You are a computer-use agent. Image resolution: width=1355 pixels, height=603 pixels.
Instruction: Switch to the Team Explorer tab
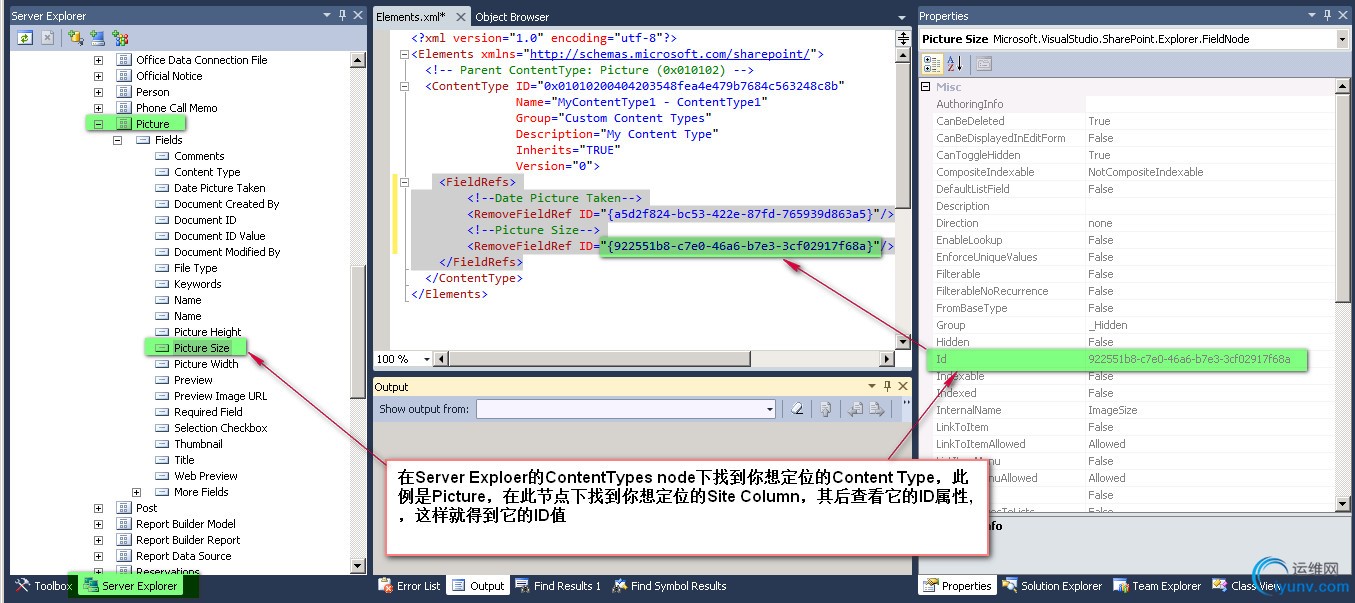point(1157,586)
